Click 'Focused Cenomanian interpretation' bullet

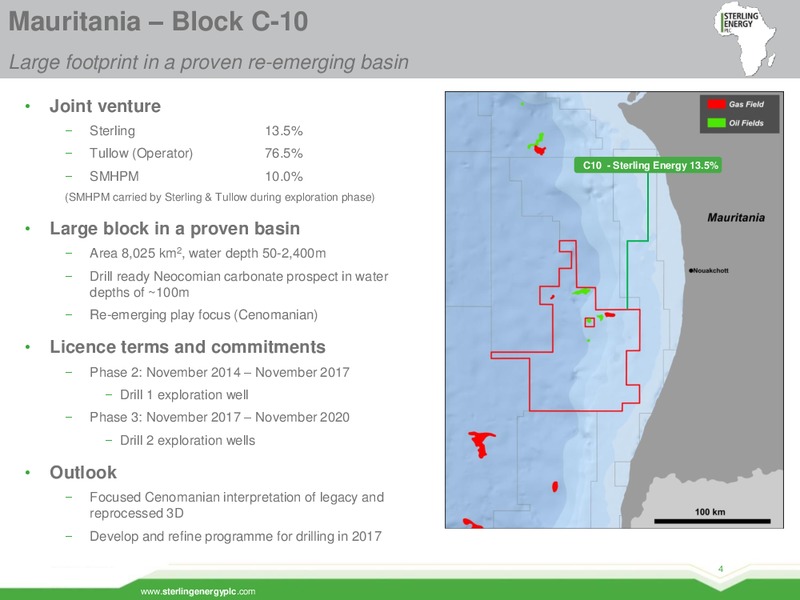click(237, 505)
